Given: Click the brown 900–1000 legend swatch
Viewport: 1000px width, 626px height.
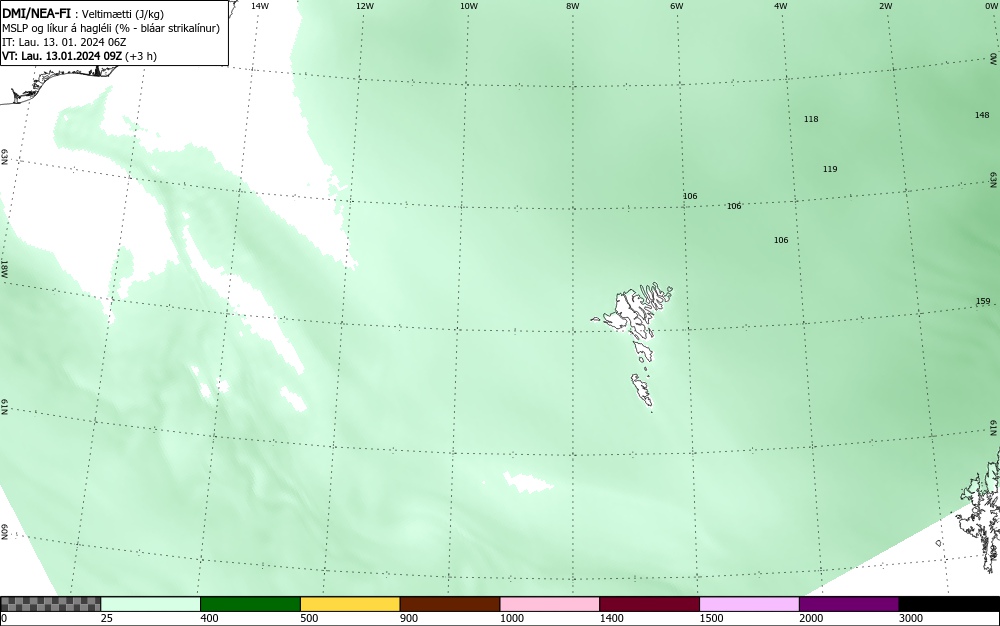Looking at the screenshot, I should pyautogui.click(x=450, y=604).
